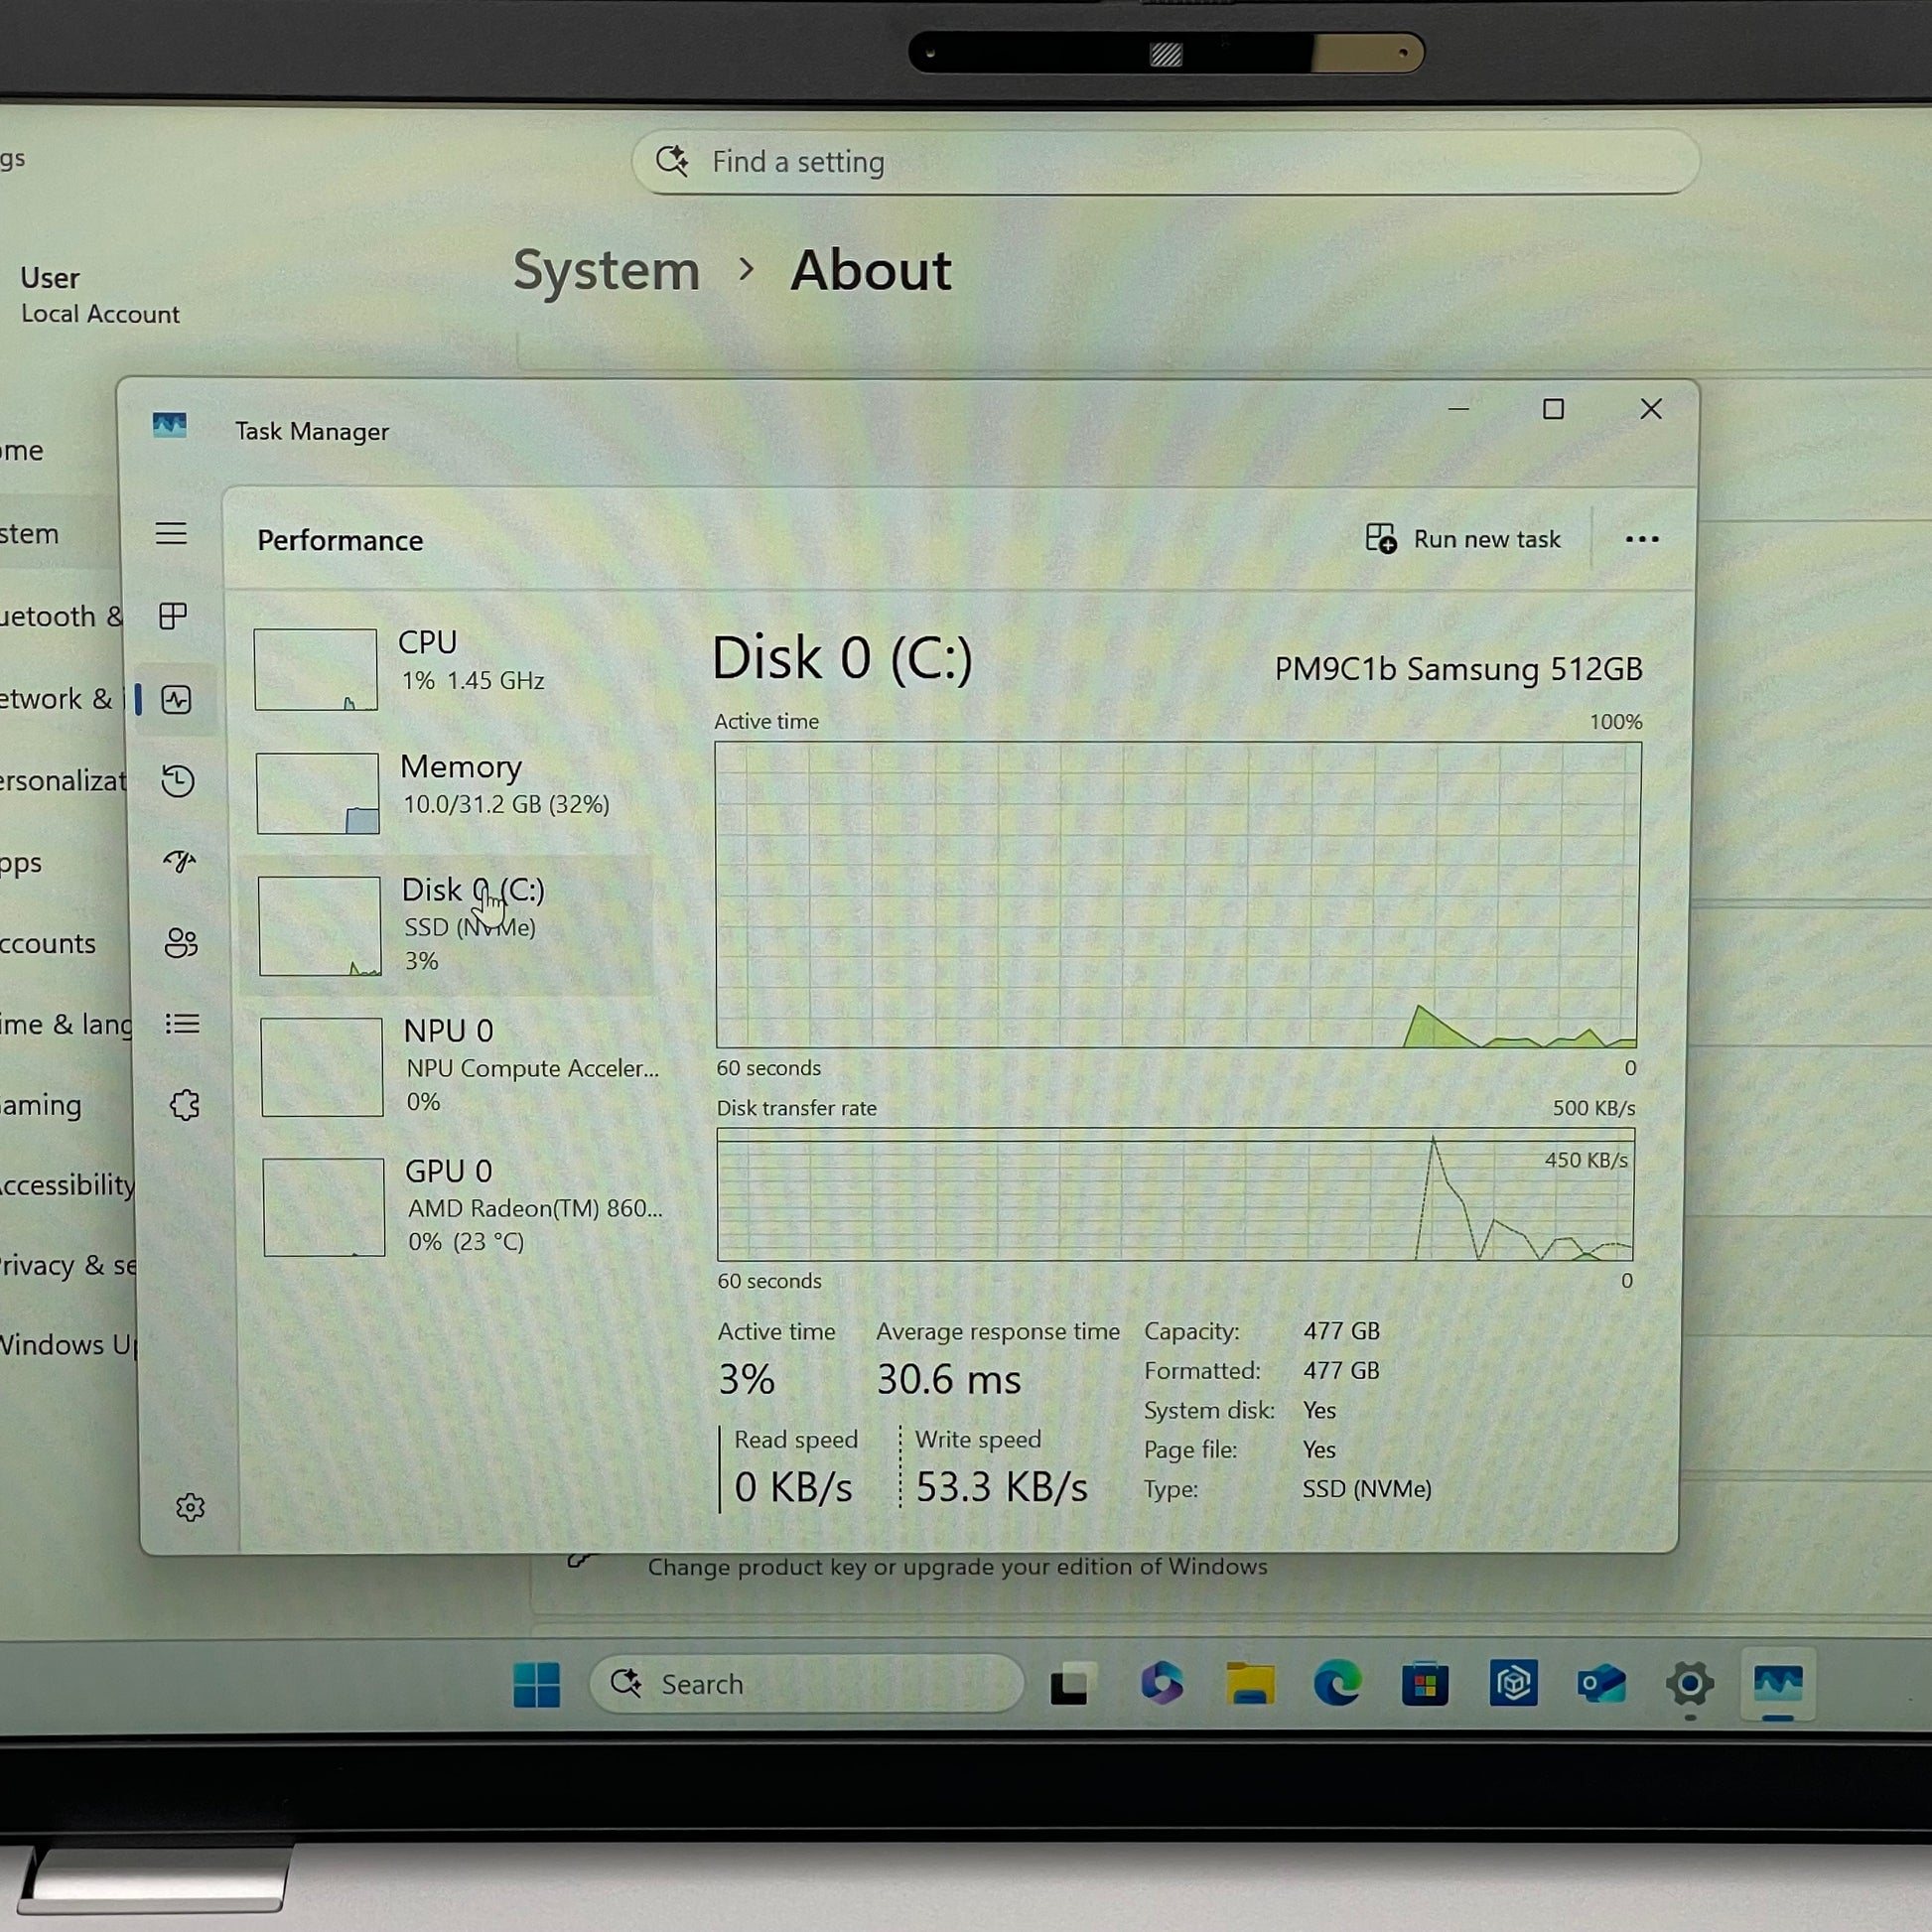
Task: Open the Startup apps page icon
Action: coord(180,861)
